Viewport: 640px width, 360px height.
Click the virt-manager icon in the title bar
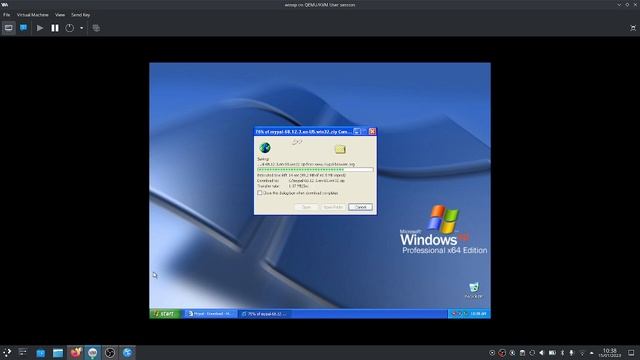tap(4, 4)
